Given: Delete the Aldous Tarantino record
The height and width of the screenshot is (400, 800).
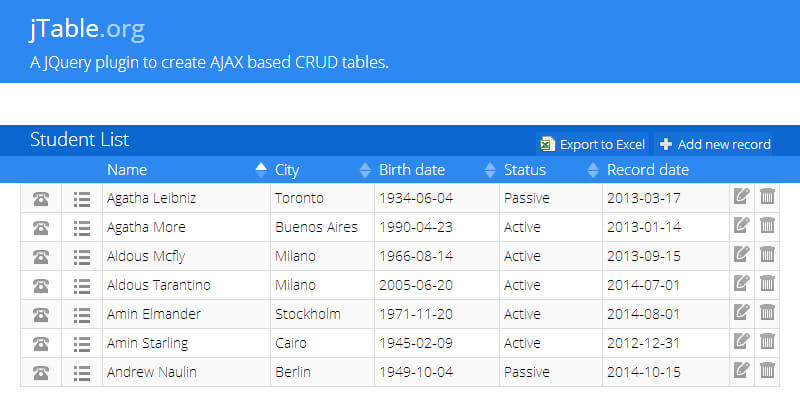Looking at the screenshot, I should [x=767, y=285].
